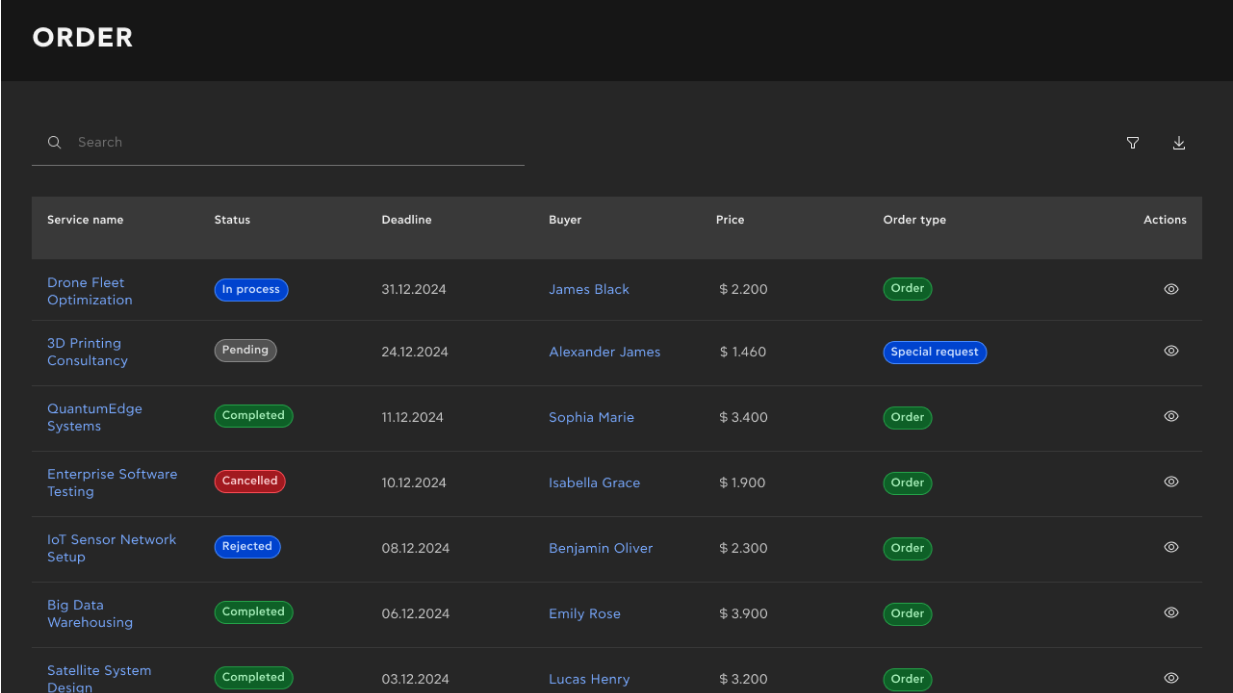Viewport: 1233px width, 693px height.
Task: Sort by the Price column header
Action: (x=730, y=219)
